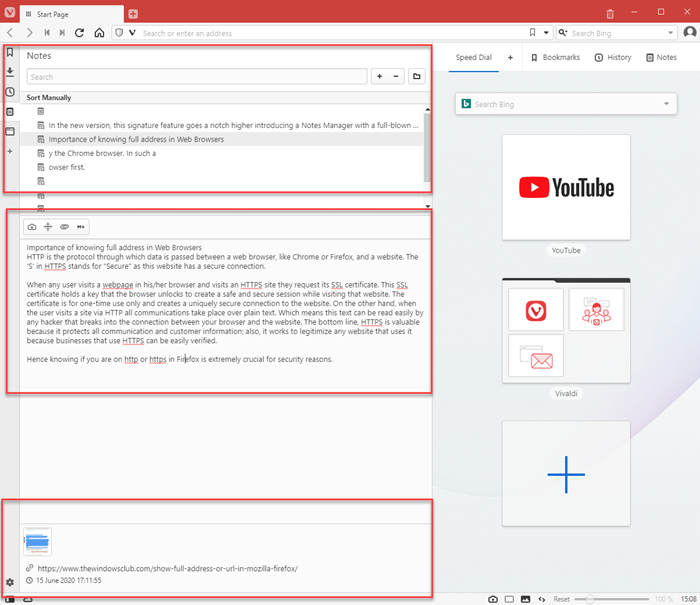The width and height of the screenshot is (700, 605).
Task: Open the Vivaldi menu logo
Action: pyautogui.click(x=10, y=12)
